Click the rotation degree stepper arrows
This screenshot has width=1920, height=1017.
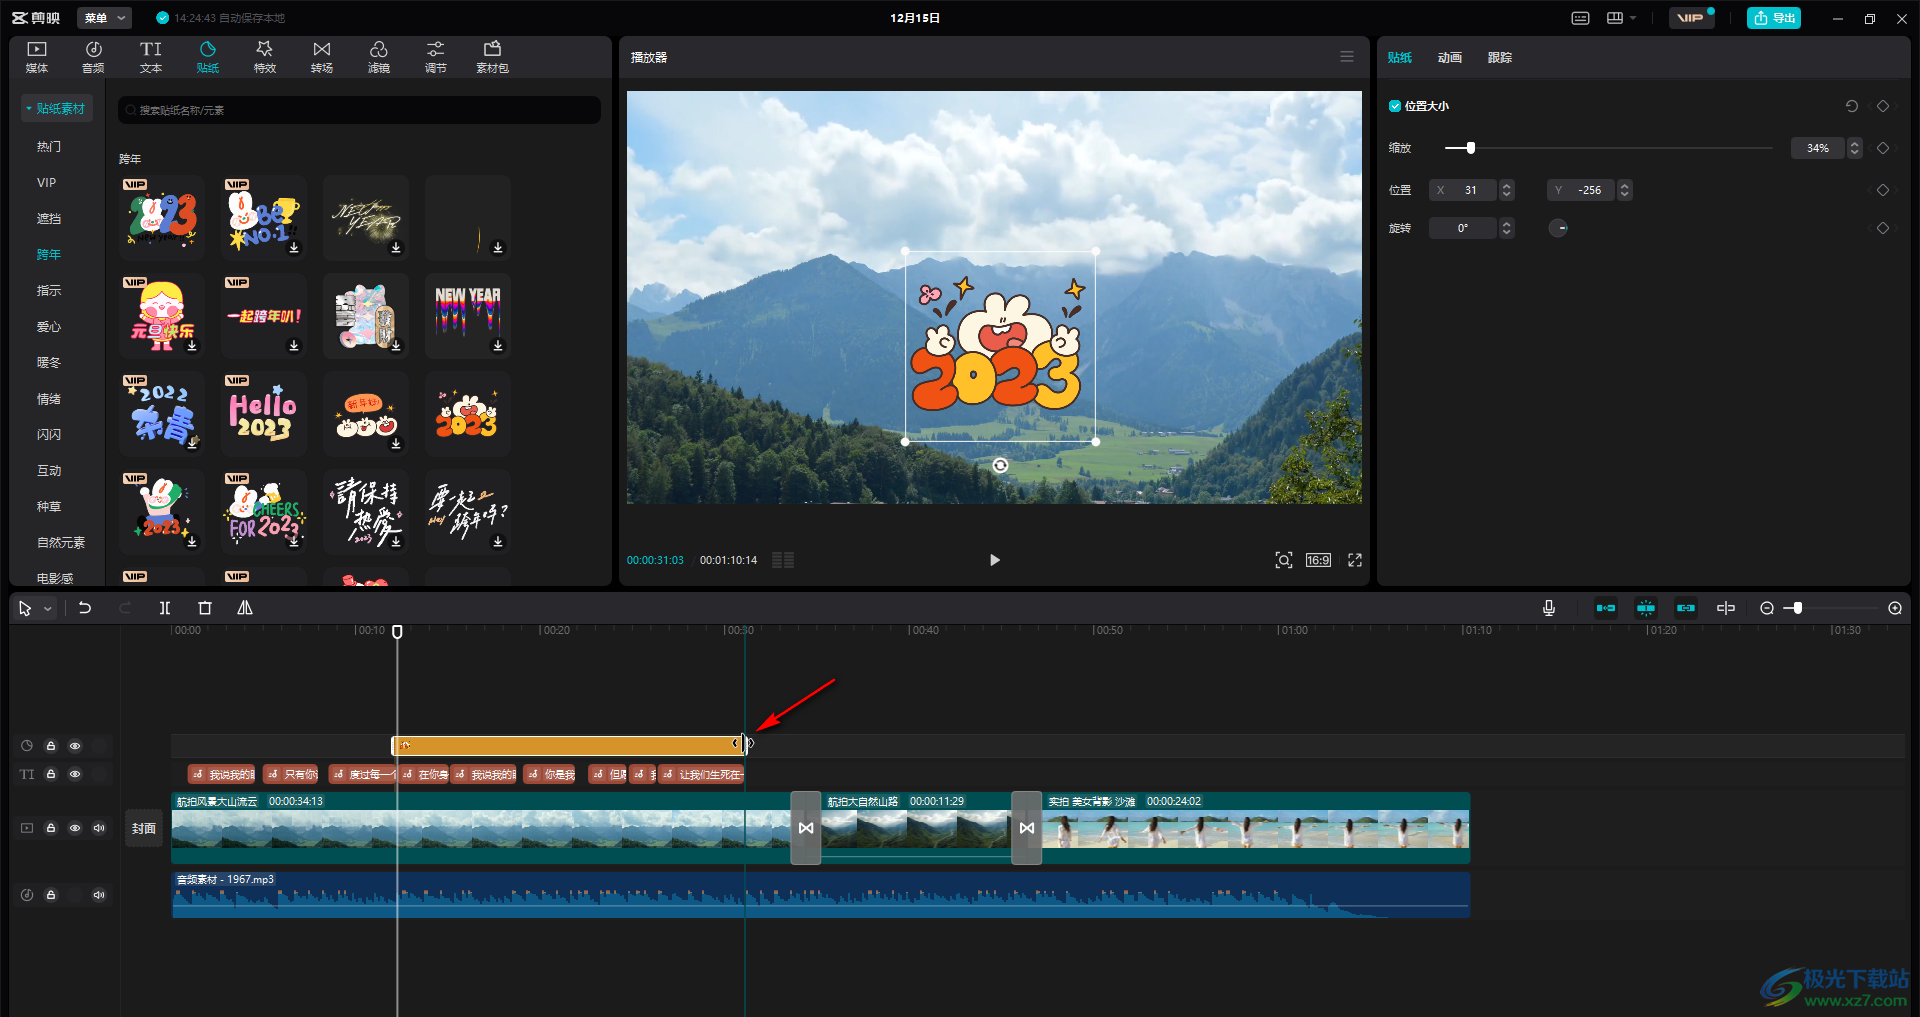click(x=1507, y=228)
